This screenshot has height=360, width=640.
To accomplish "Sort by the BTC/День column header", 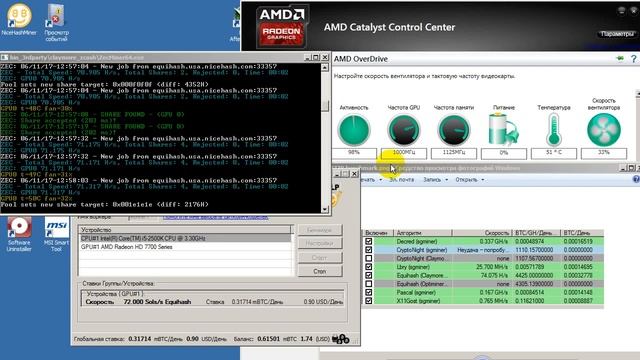I will [582, 233].
